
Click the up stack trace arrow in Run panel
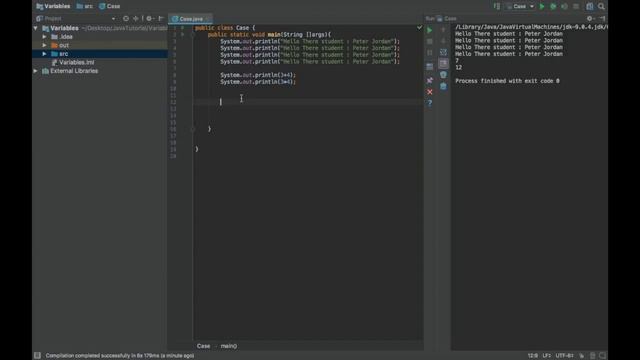point(443,30)
